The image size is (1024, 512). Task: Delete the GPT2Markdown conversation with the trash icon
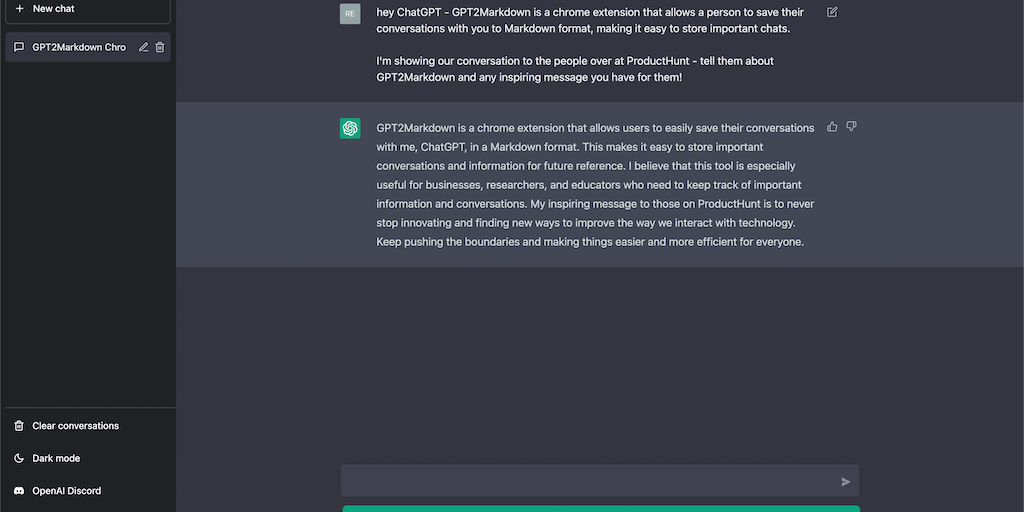pos(160,47)
